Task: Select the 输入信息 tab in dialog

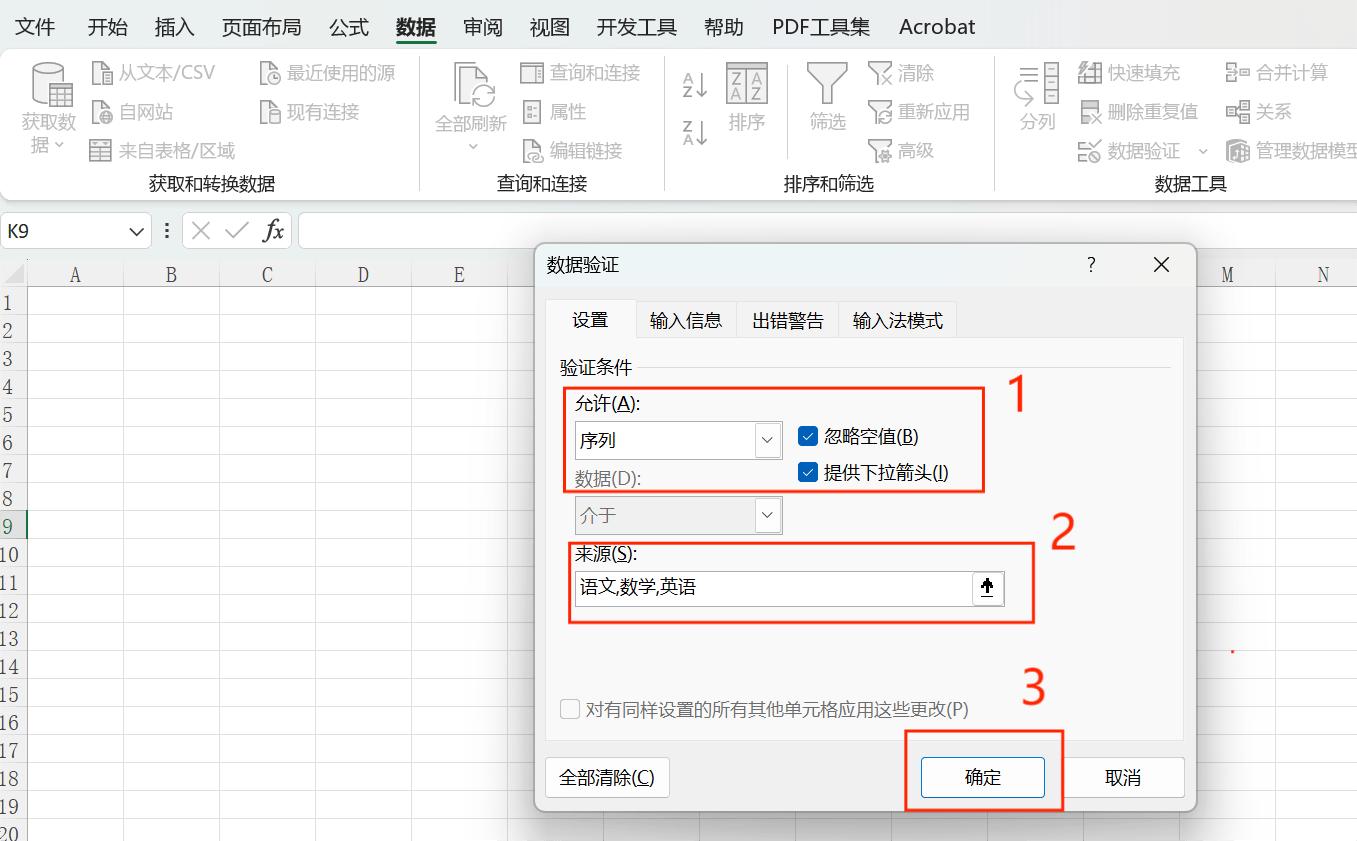Action: (686, 320)
